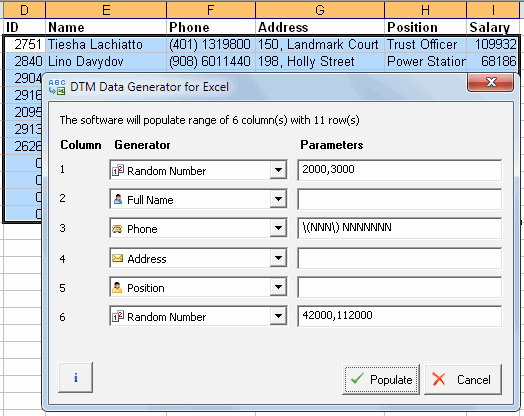Click the Populate button
The height and width of the screenshot is (416, 524).
click(381, 380)
